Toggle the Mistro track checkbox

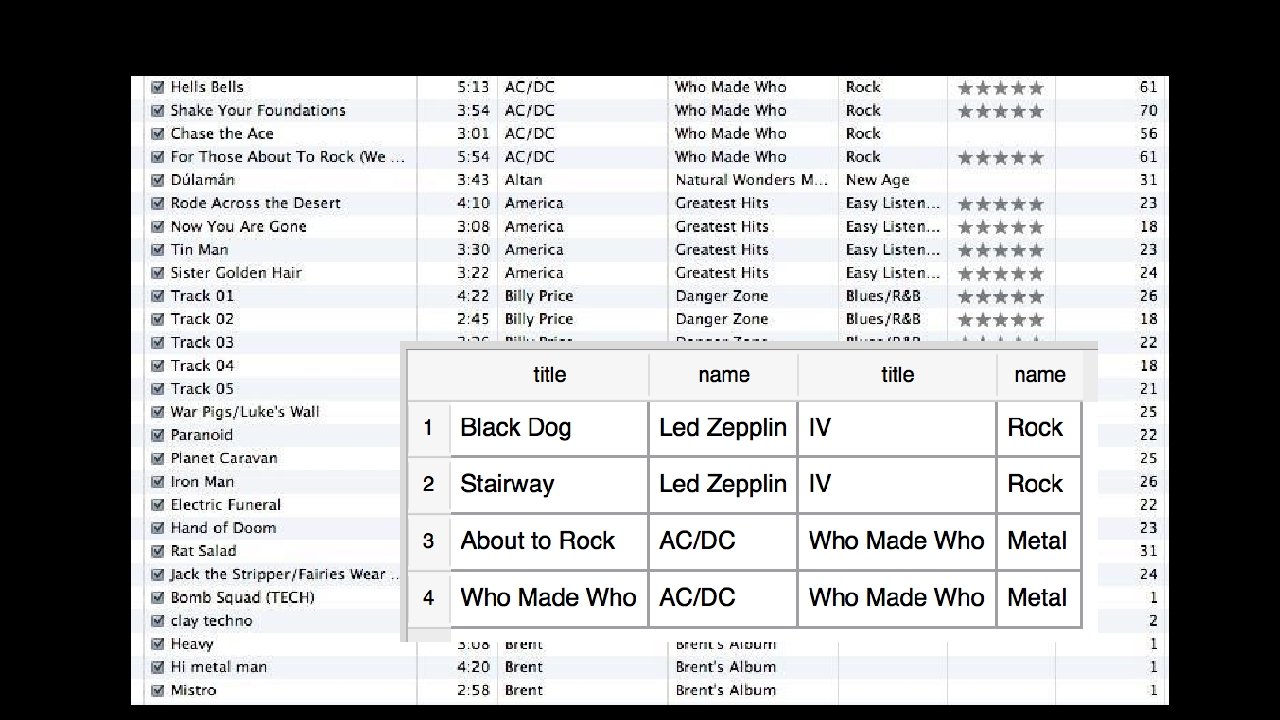(x=157, y=690)
